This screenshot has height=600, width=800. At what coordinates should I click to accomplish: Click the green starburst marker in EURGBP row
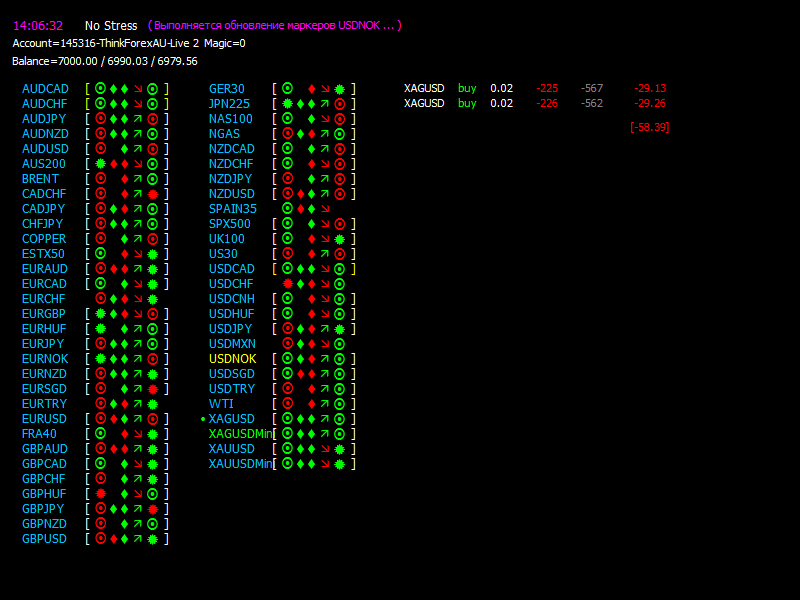[x=101, y=314]
